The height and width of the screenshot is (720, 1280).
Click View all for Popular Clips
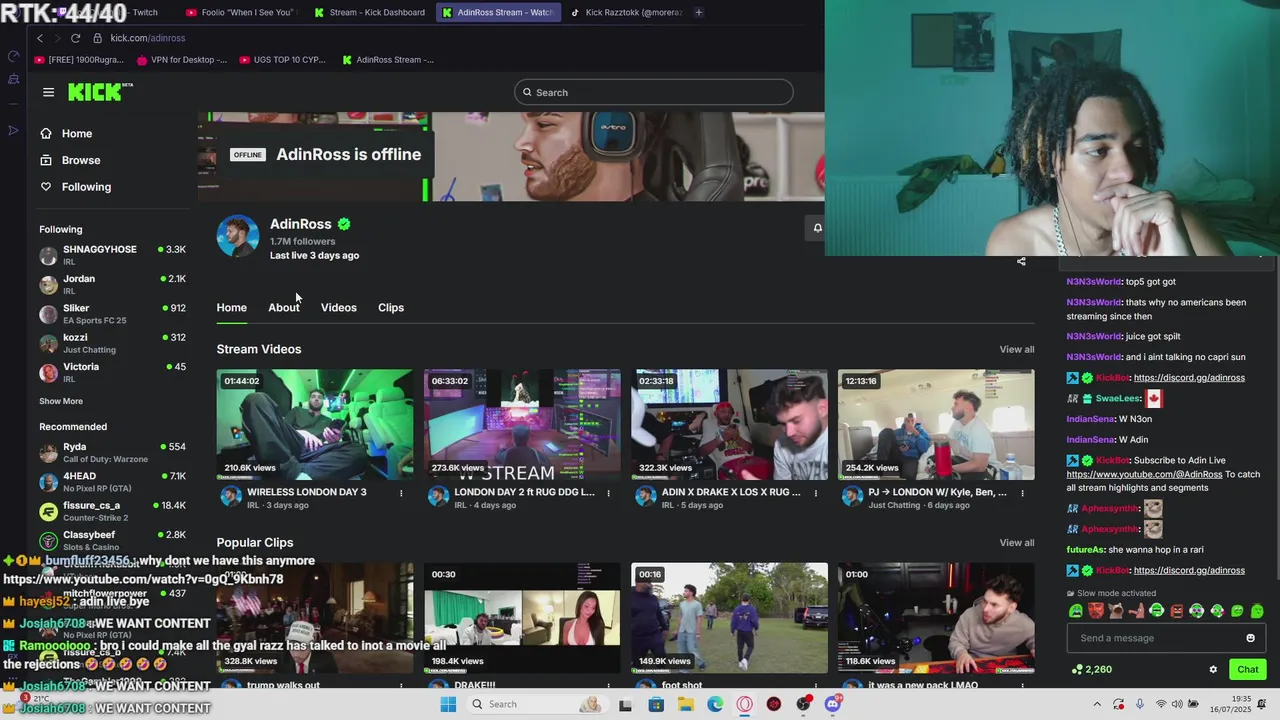pos(1017,543)
